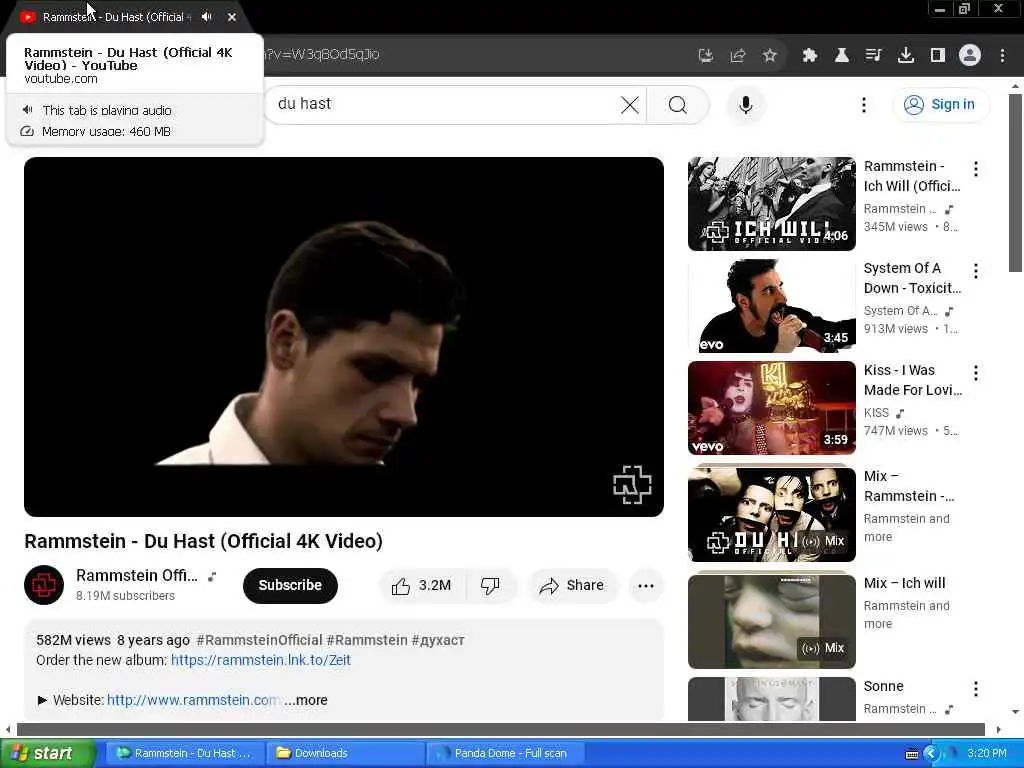Open the browser extensions puzzle icon
1024x768 pixels.
click(810, 56)
